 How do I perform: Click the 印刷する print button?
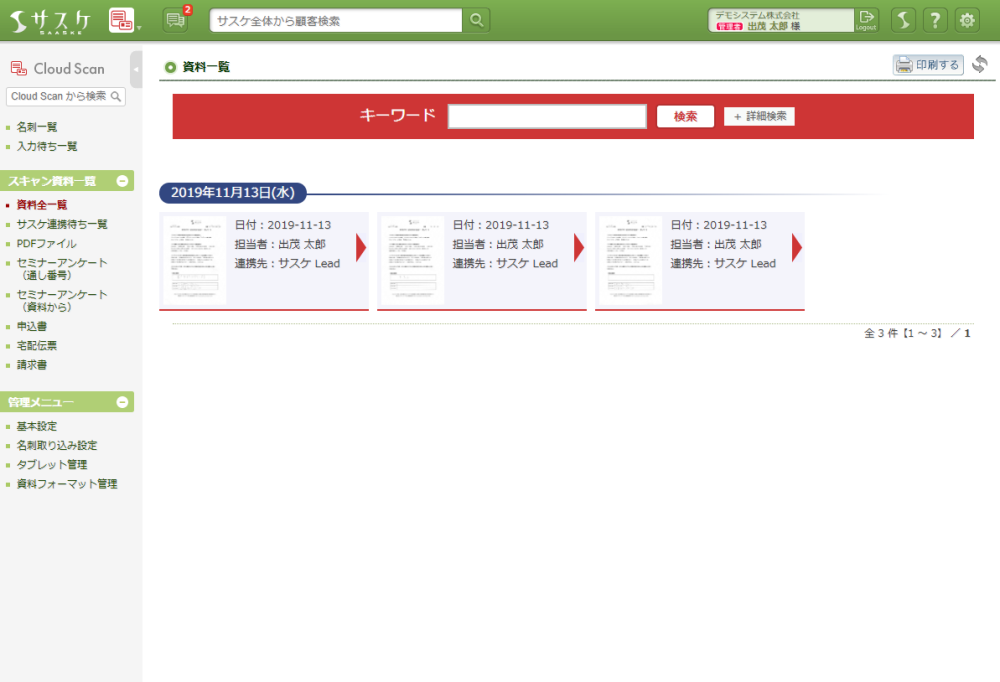coord(928,64)
